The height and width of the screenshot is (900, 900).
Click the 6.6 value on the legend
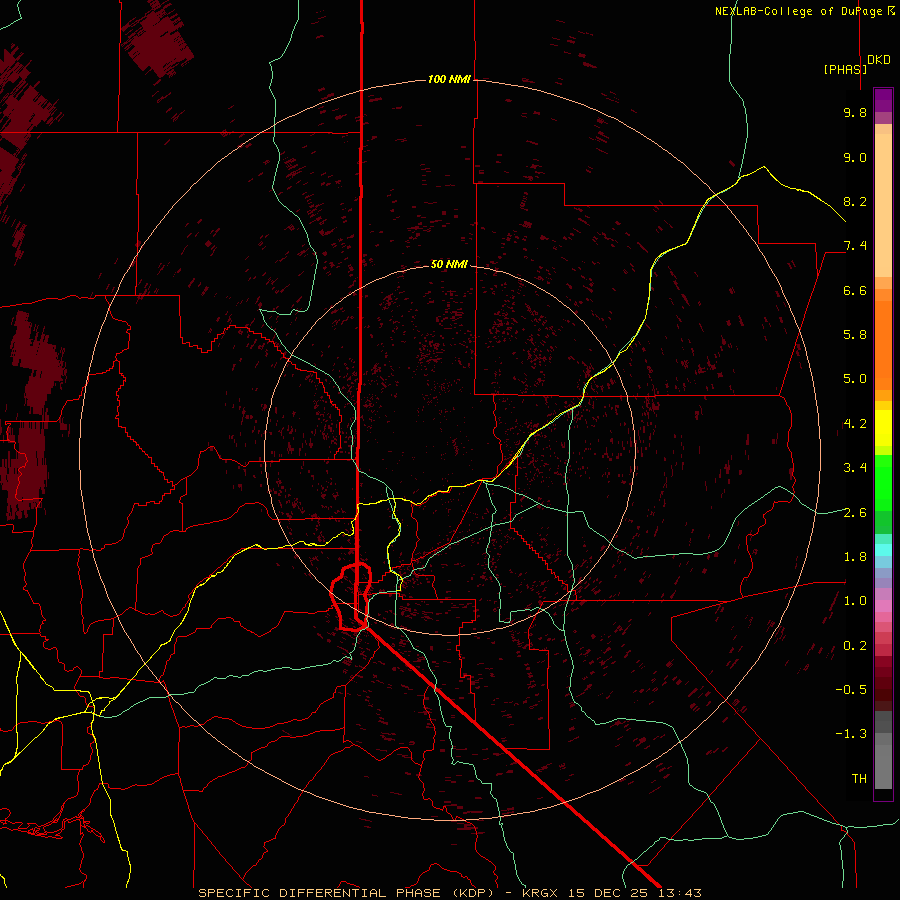855,290
